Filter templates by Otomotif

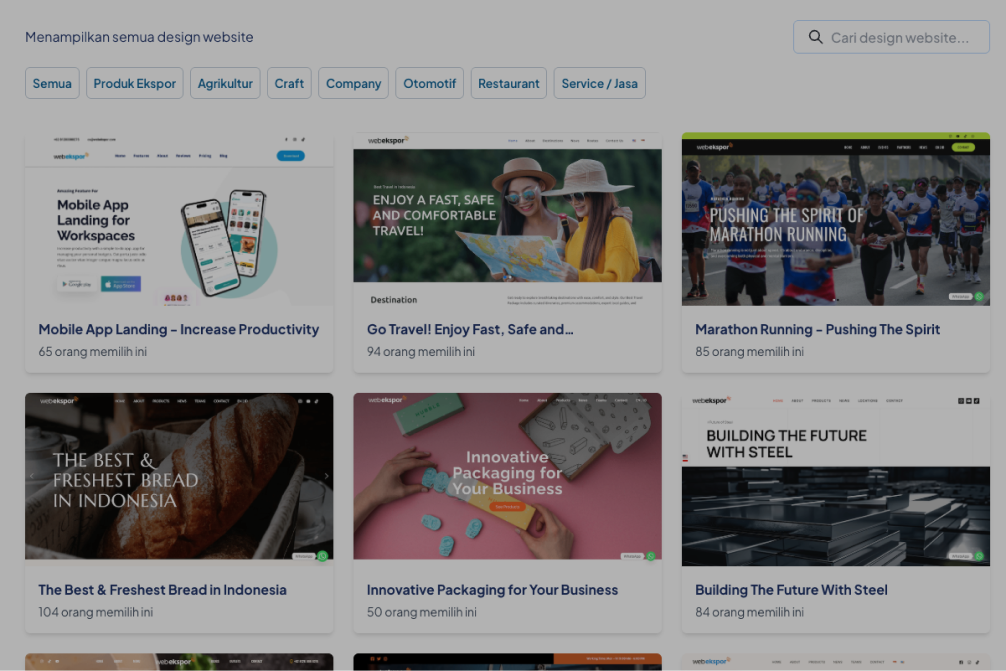pyautogui.click(x=429, y=83)
